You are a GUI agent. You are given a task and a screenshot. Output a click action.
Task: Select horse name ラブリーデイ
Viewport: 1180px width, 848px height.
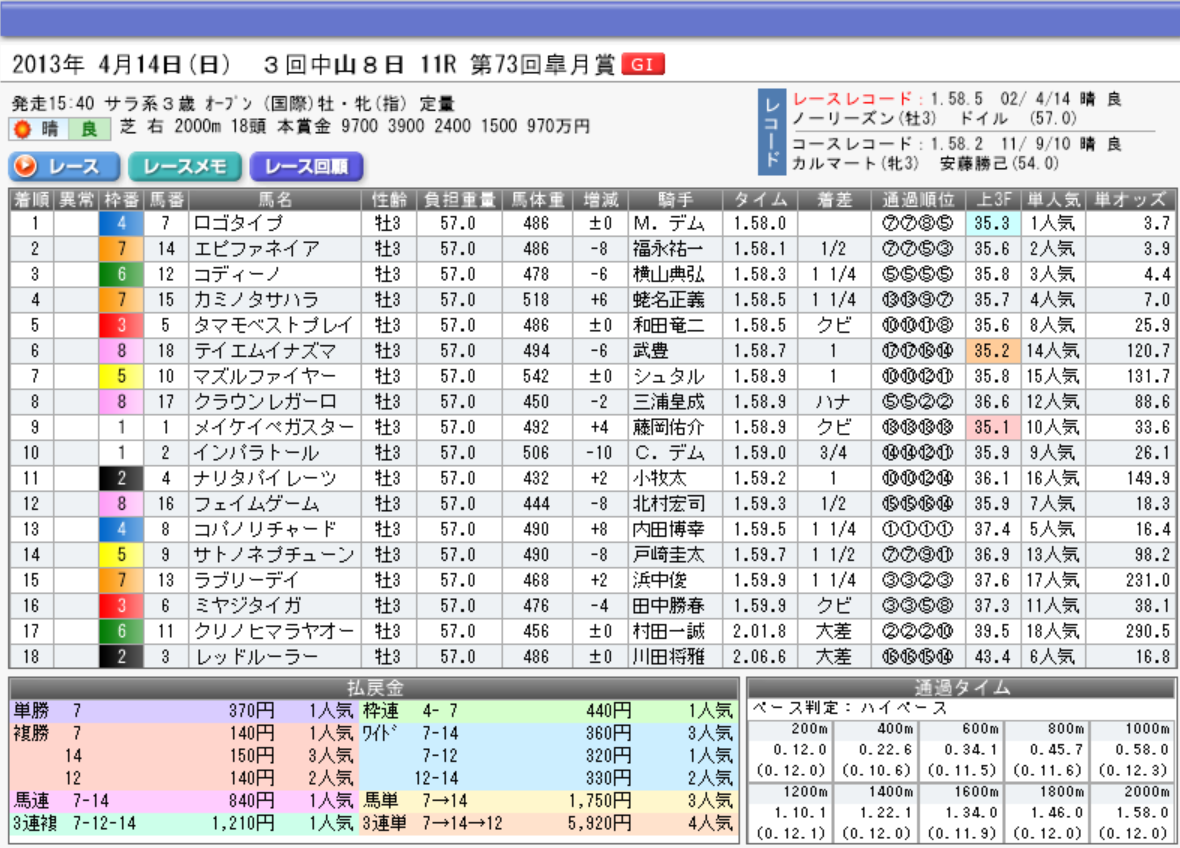click(x=247, y=581)
